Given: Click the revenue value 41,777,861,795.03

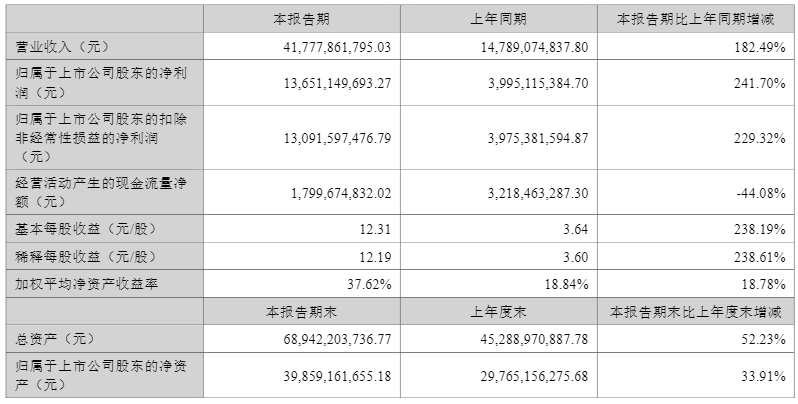Looking at the screenshot, I should pos(337,47).
